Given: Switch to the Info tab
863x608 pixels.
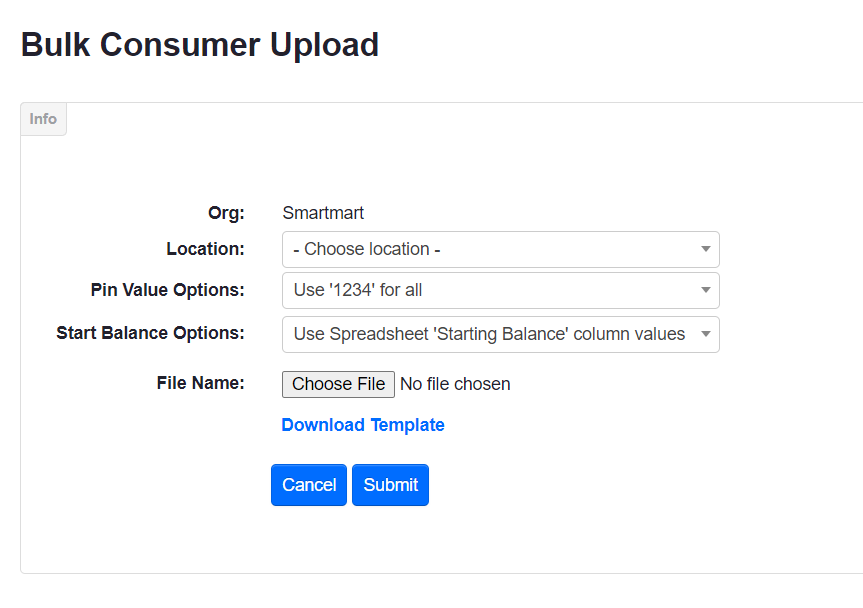Looking at the screenshot, I should click(43, 118).
